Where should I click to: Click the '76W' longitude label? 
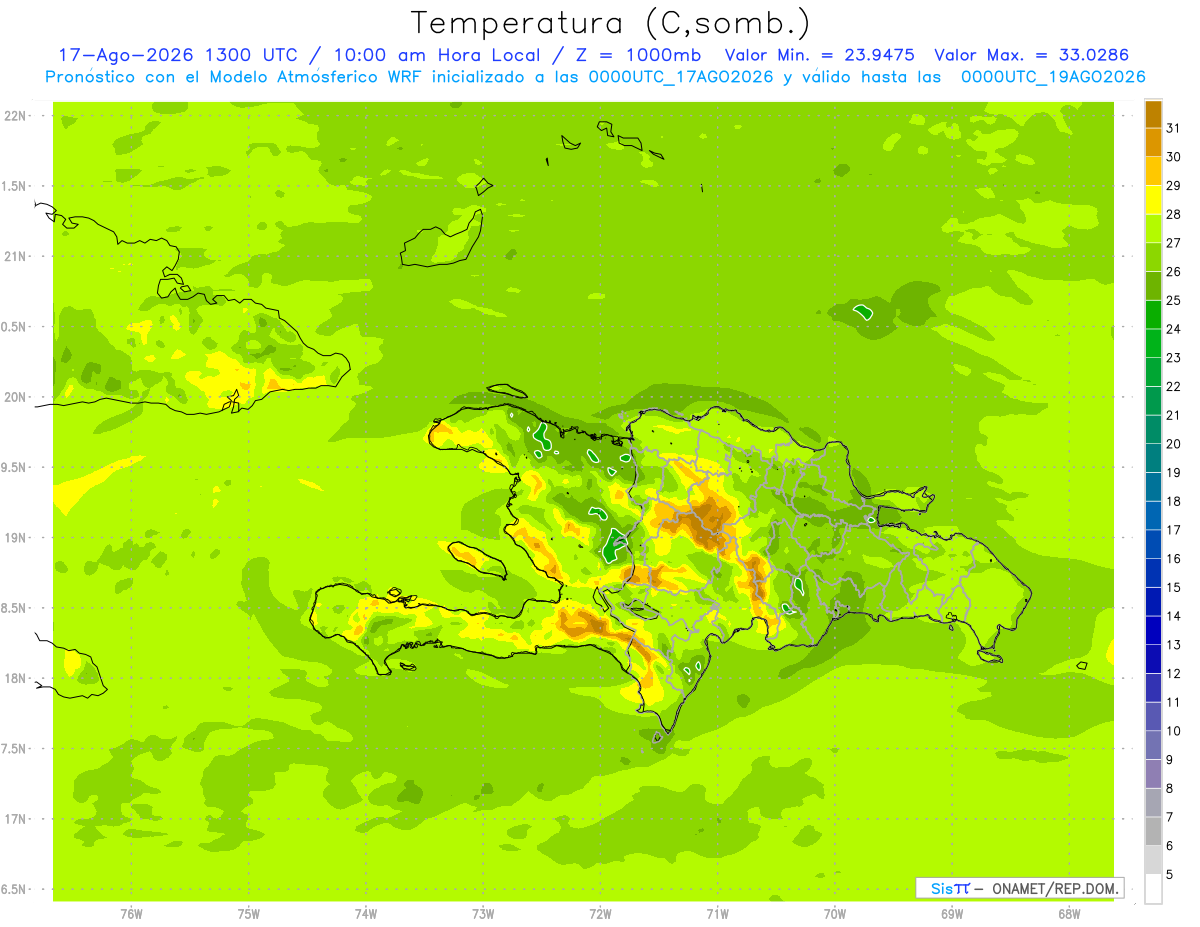[131, 914]
